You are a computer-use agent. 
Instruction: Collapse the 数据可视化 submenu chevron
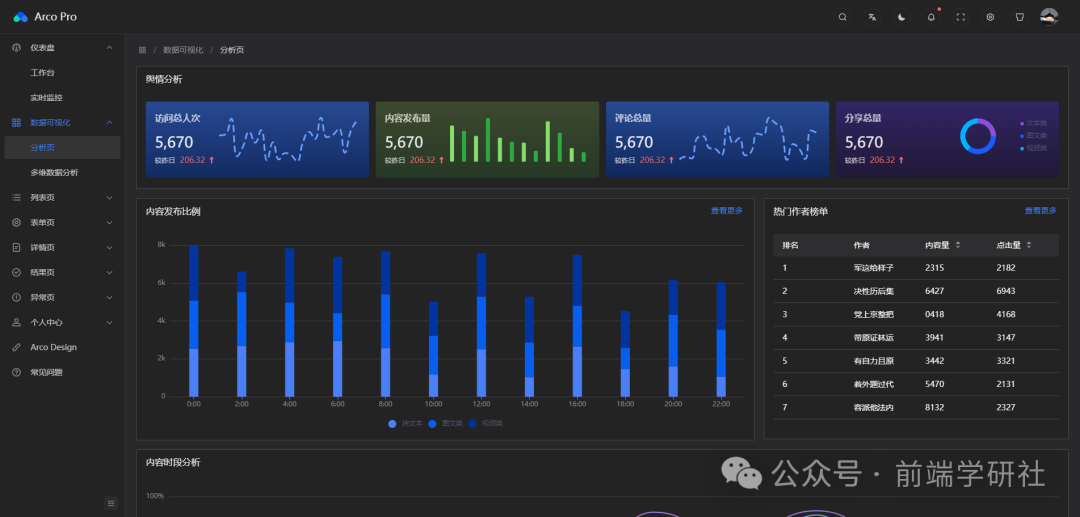pos(110,123)
